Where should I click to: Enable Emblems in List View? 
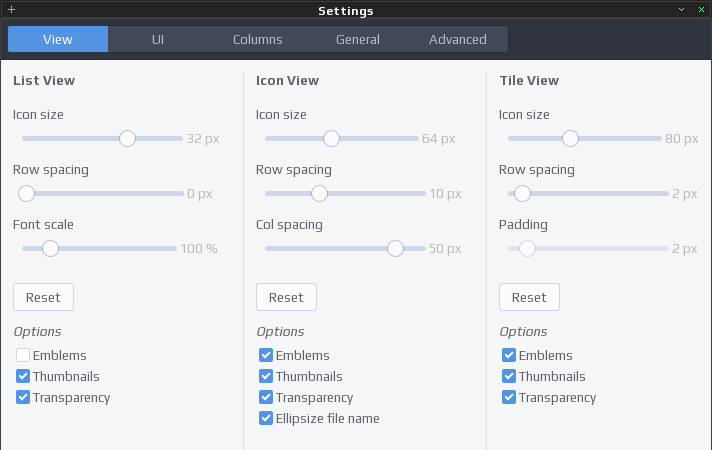pyautogui.click(x=23, y=355)
